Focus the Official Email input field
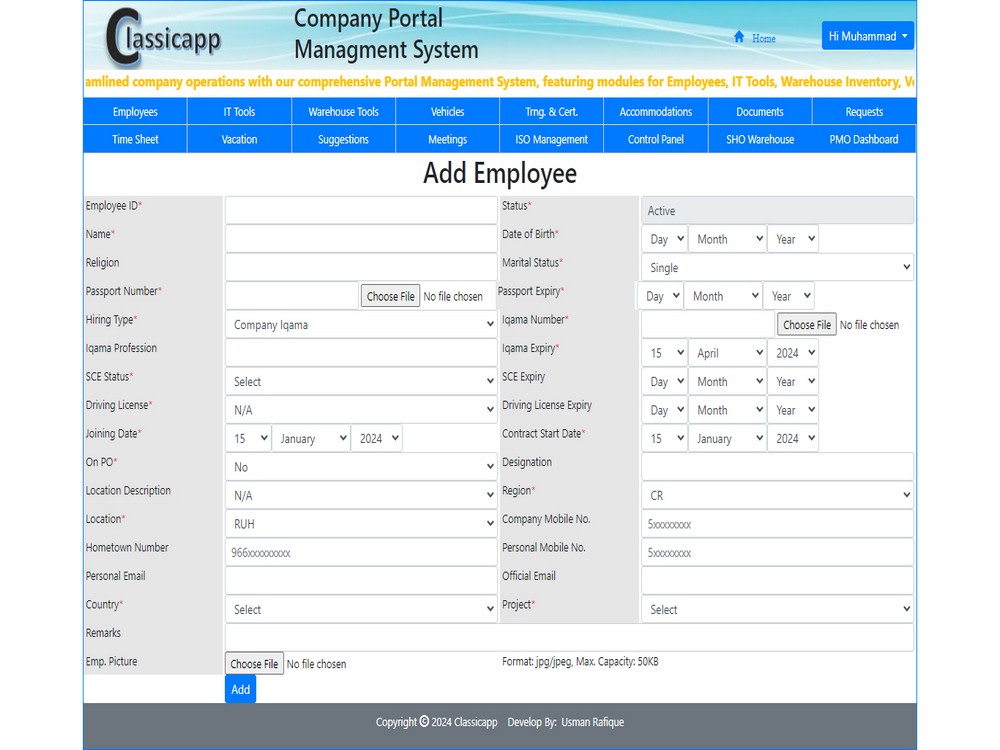This screenshot has height=750, width=1000. coord(777,580)
